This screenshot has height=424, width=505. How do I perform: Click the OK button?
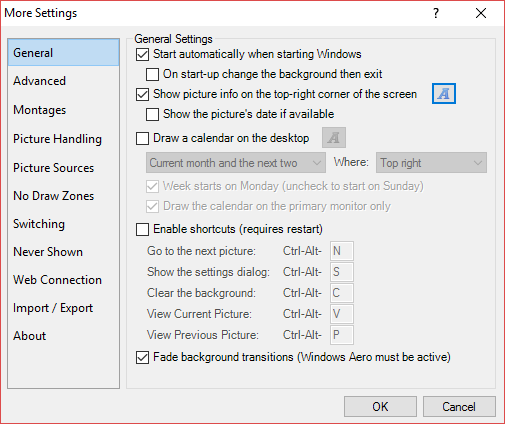[x=380, y=407]
